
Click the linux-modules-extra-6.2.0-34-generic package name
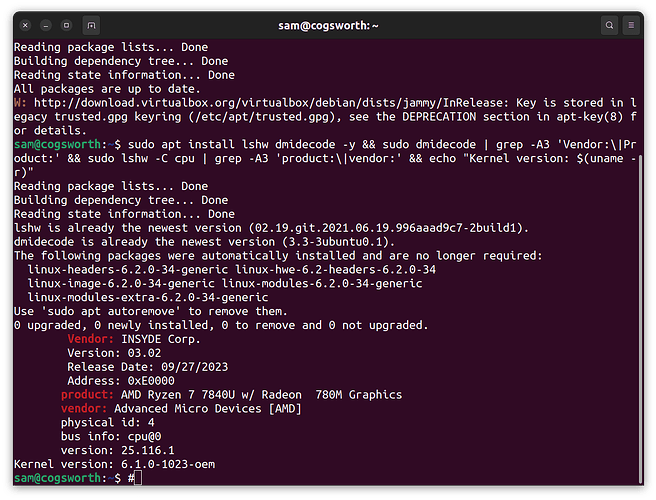point(148,297)
